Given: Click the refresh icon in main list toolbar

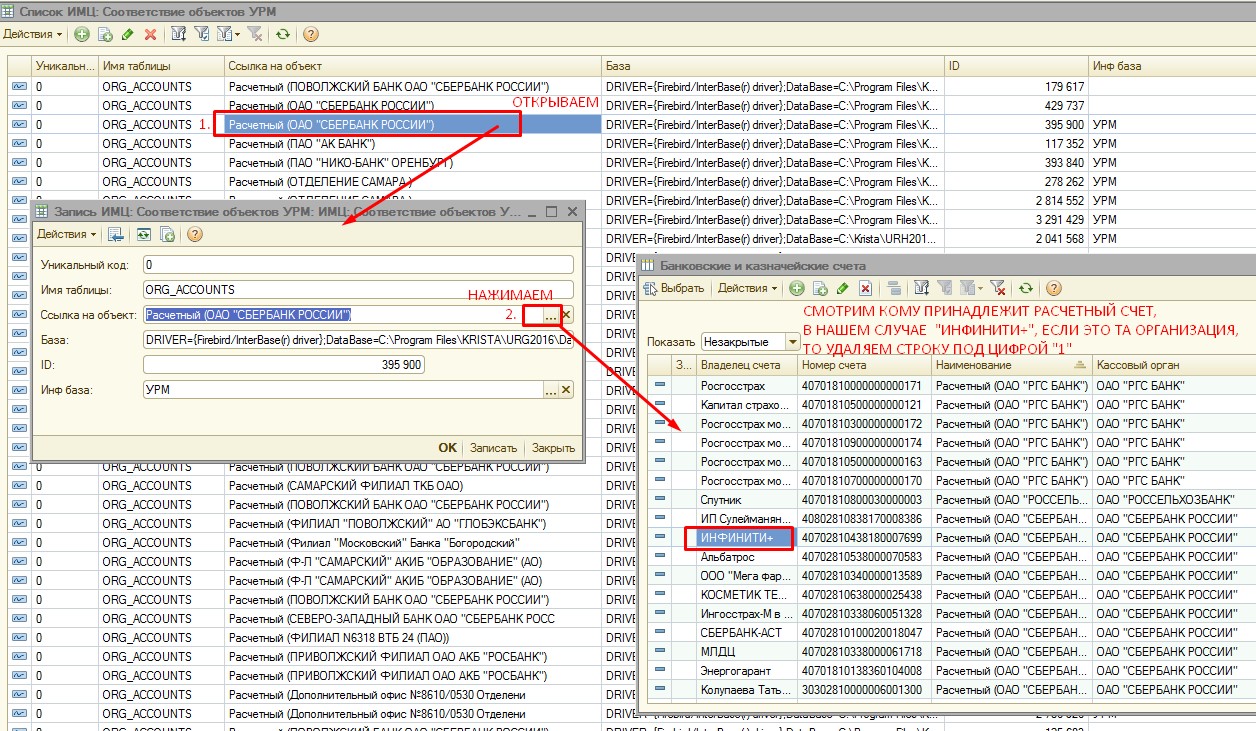Looking at the screenshot, I should (x=283, y=34).
